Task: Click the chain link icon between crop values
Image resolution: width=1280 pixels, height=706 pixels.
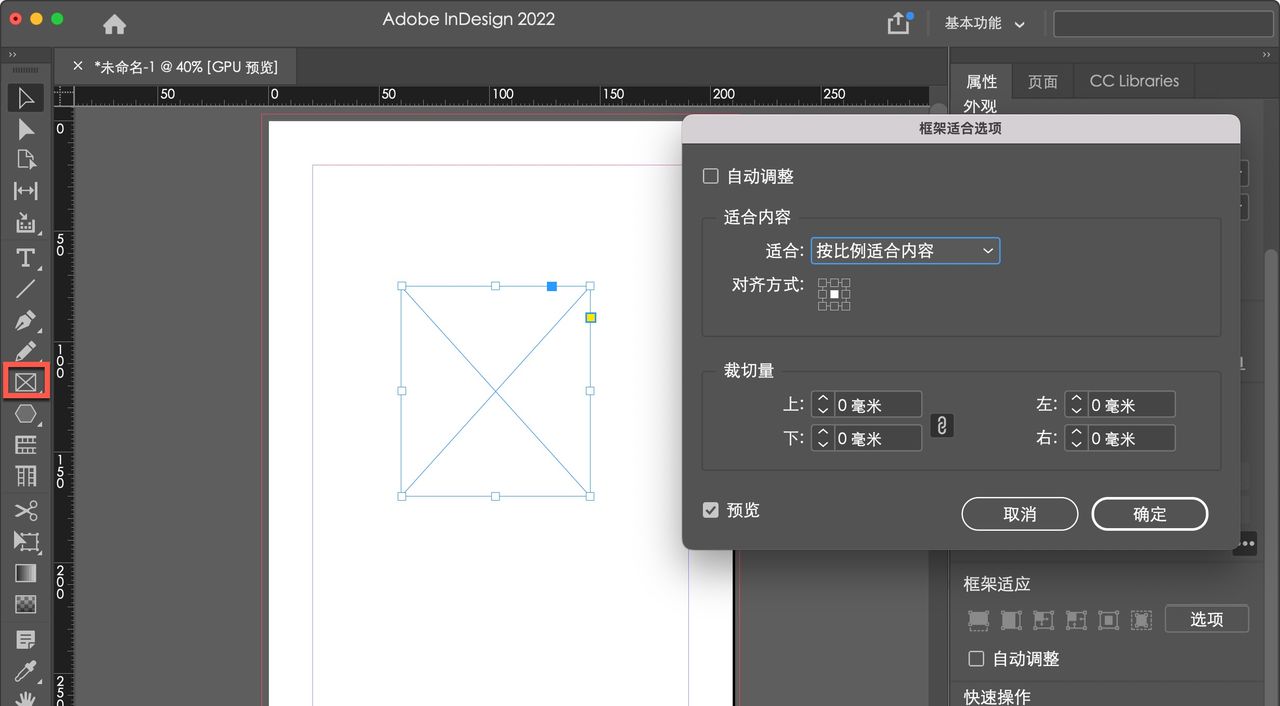Action: click(x=941, y=425)
